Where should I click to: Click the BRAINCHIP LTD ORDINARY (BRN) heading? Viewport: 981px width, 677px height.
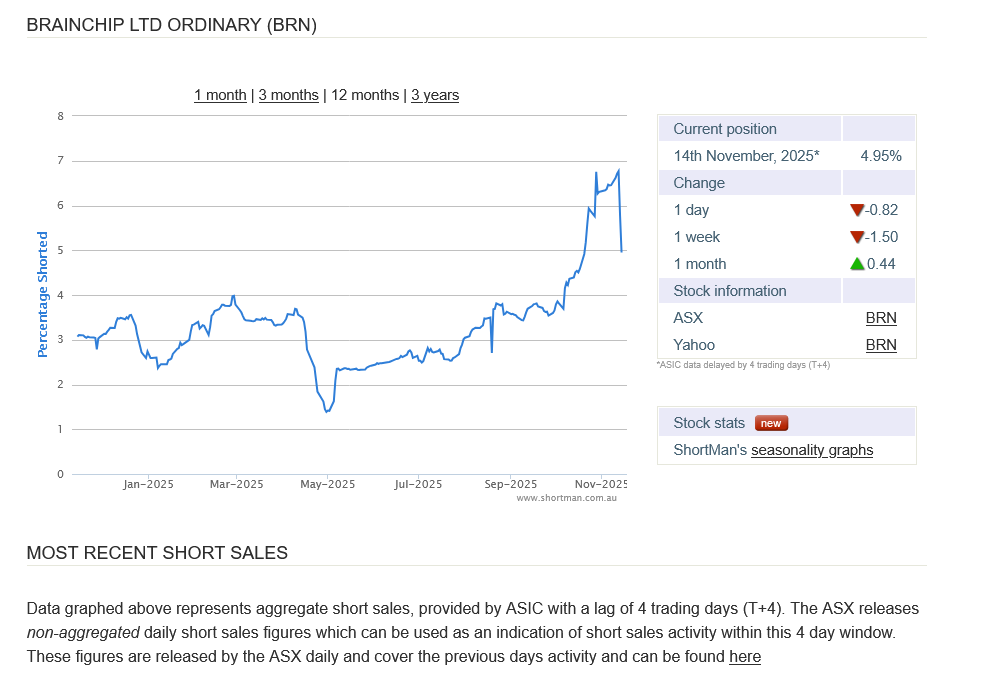[x=171, y=25]
